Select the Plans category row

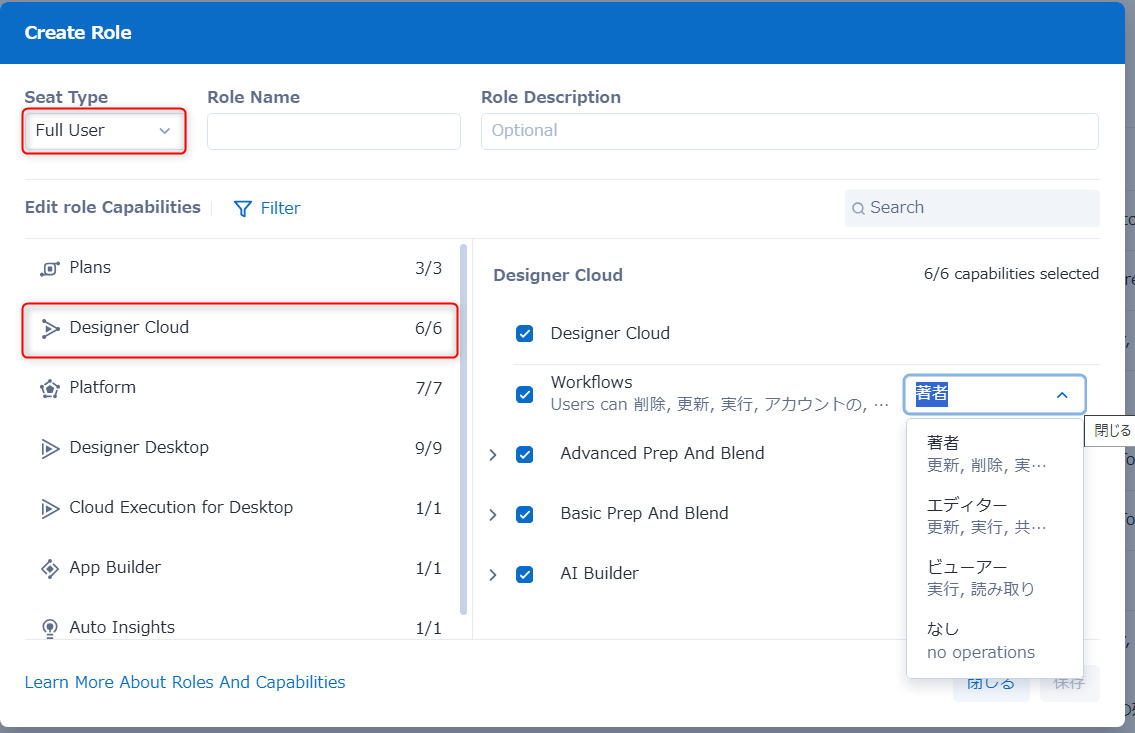tap(240, 268)
